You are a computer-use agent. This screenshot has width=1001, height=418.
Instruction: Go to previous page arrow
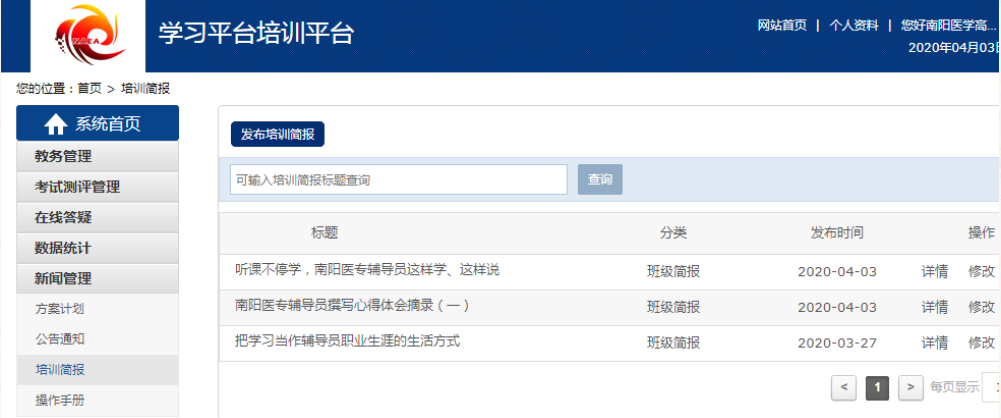click(844, 387)
